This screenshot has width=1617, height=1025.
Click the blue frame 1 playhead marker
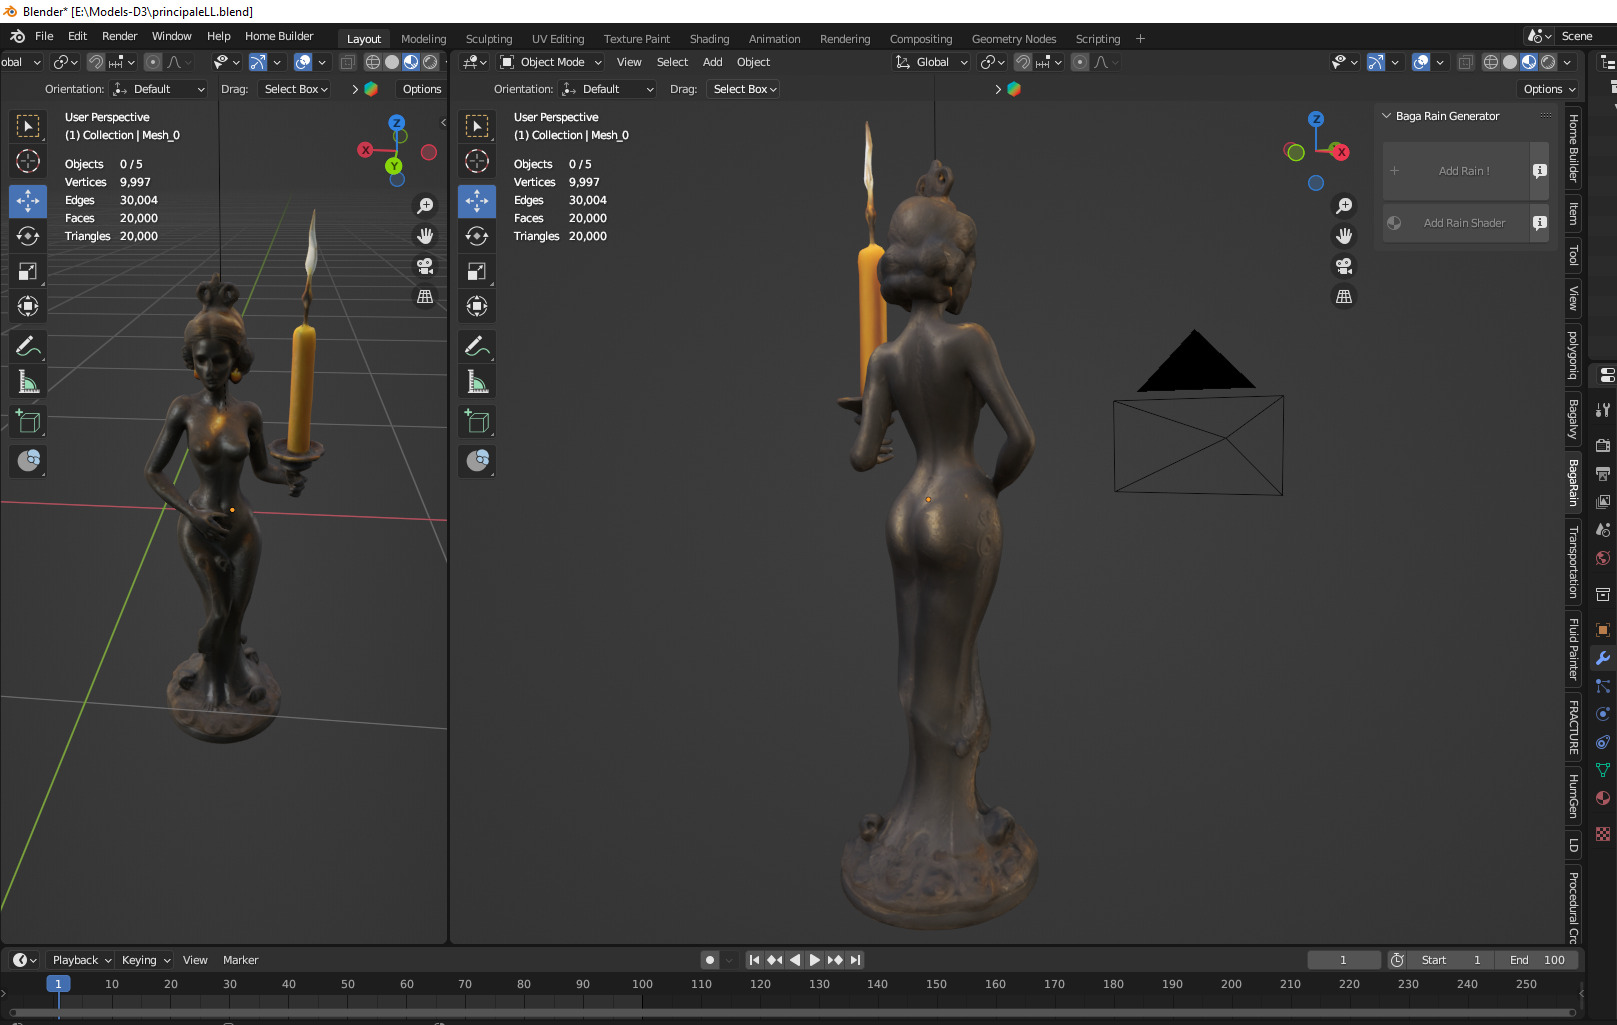58,984
